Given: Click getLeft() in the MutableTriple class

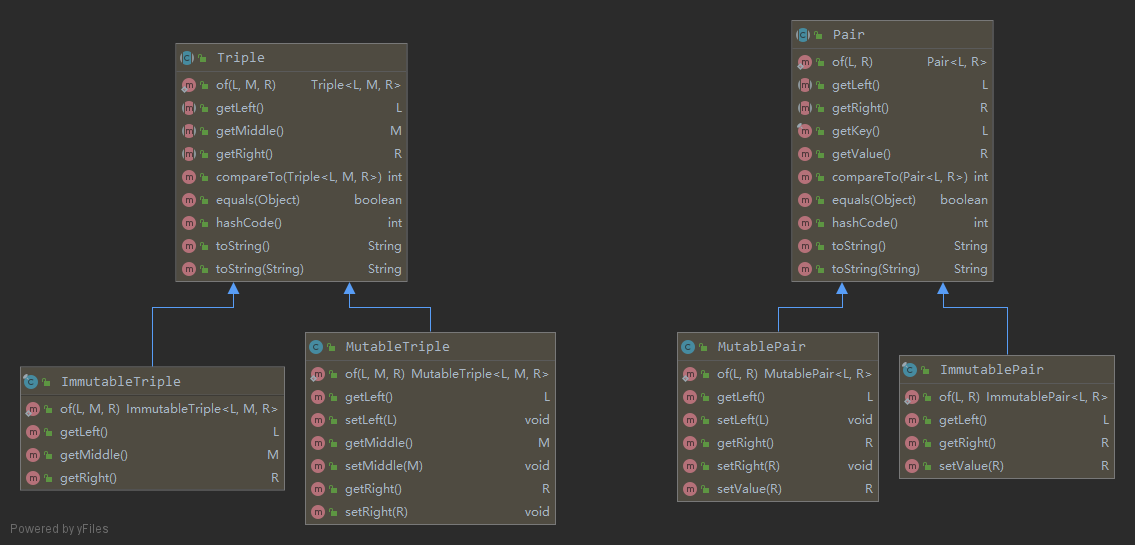Looking at the screenshot, I should [369, 397].
